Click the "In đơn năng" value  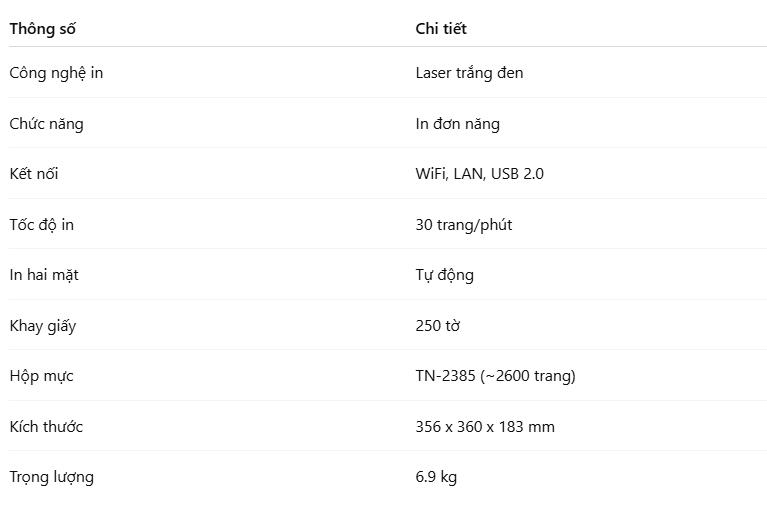click(x=457, y=124)
